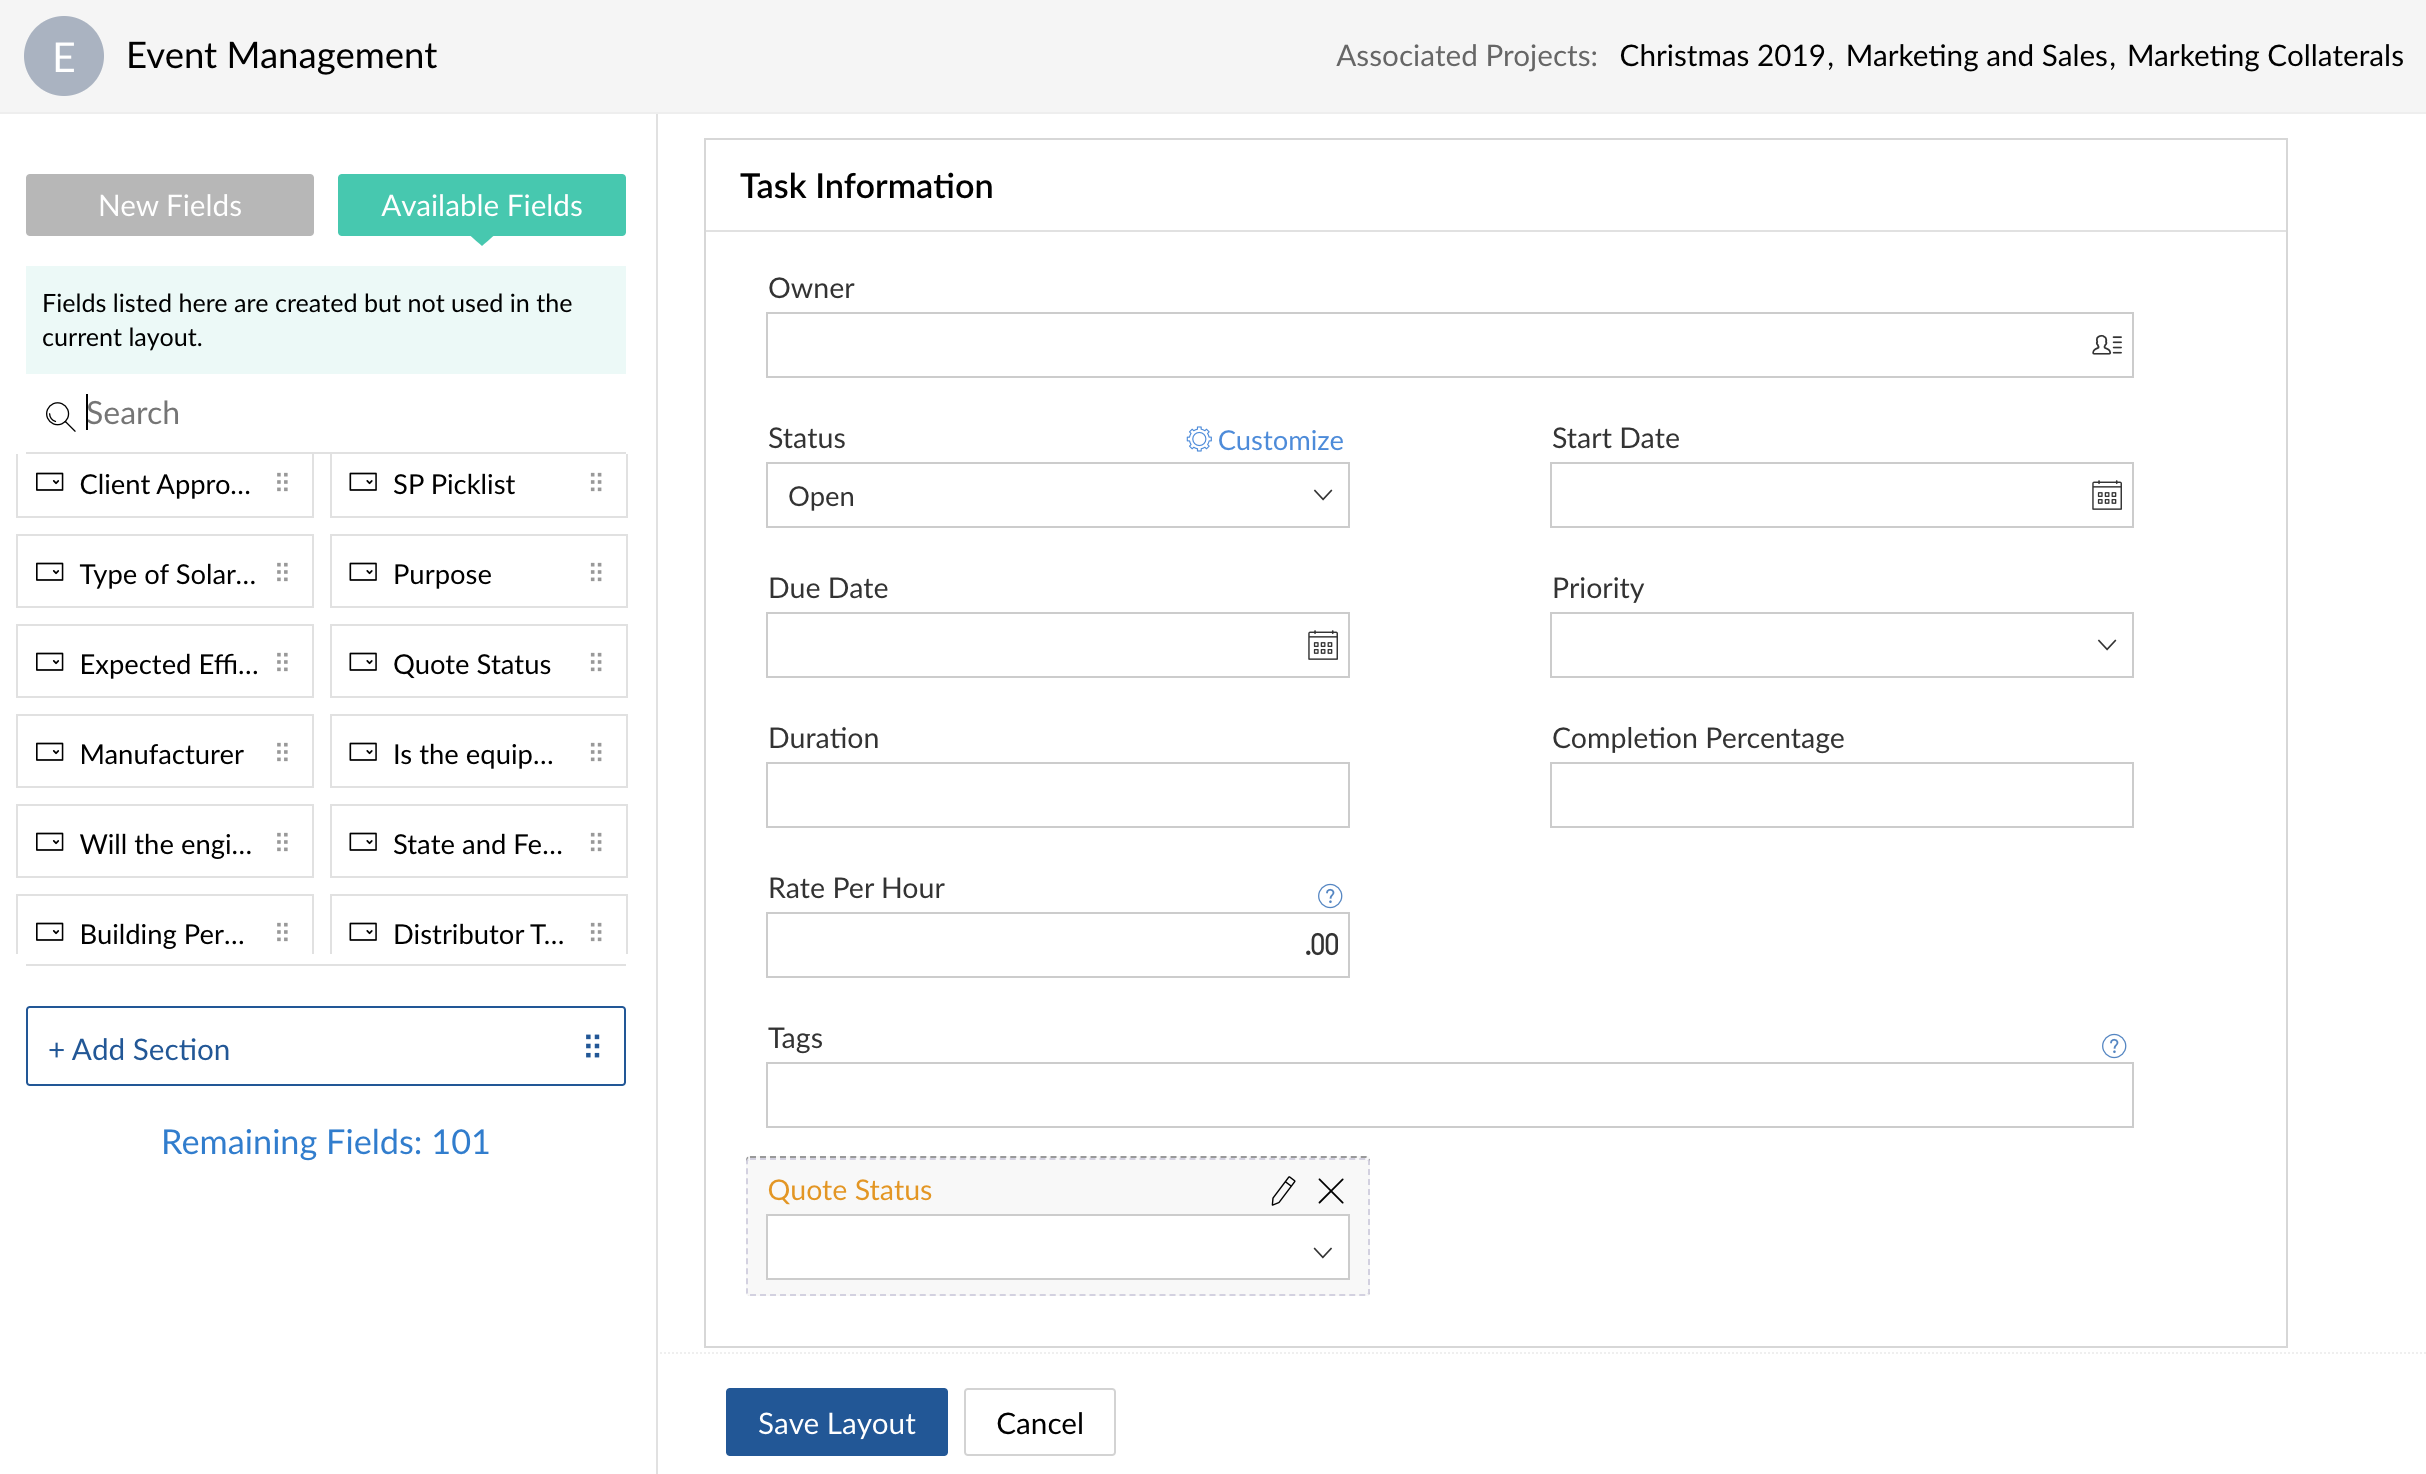Click the Rate Per Hour input field
This screenshot has height=1474, width=2426.
coord(1057,945)
